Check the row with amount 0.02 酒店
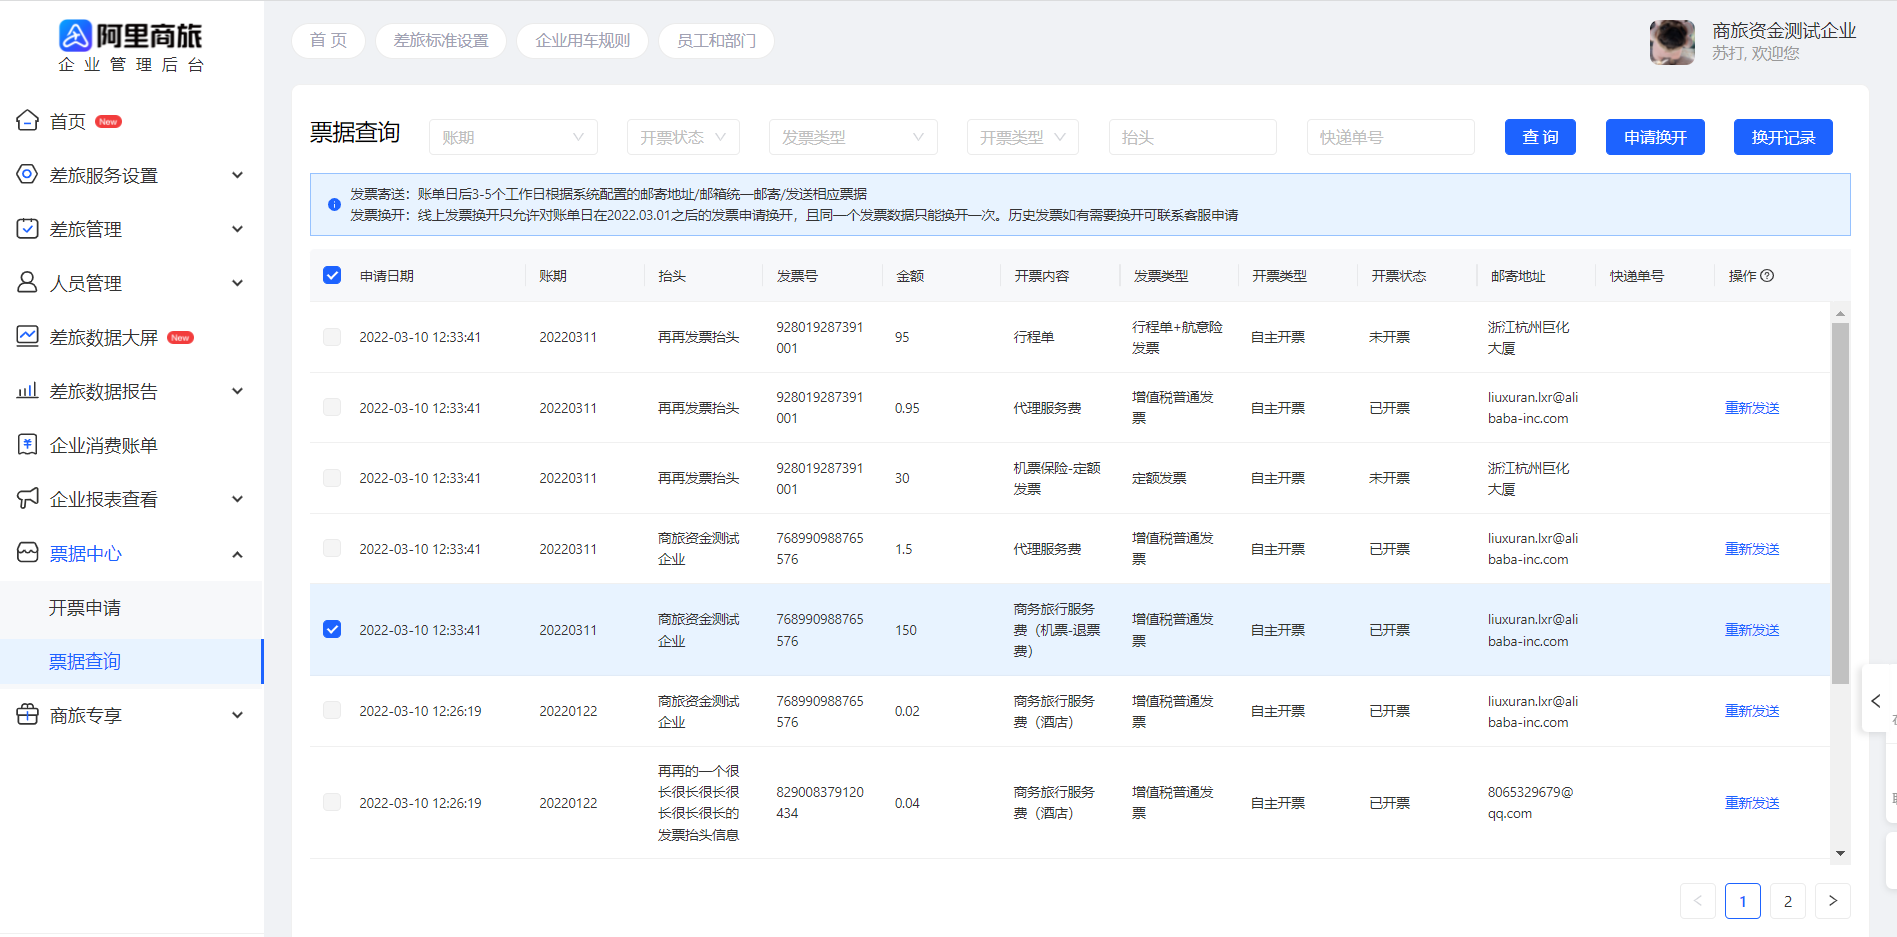 coord(332,710)
